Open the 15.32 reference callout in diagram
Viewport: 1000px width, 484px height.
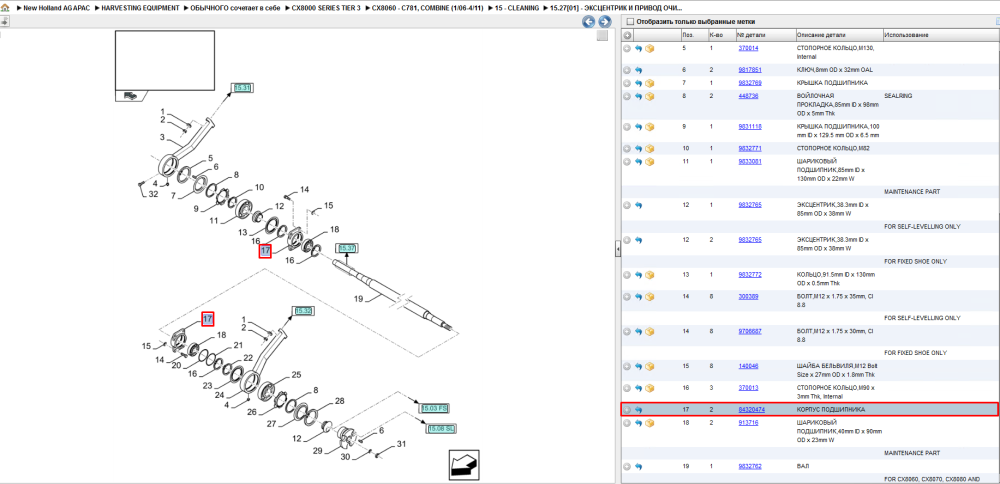tap(303, 311)
